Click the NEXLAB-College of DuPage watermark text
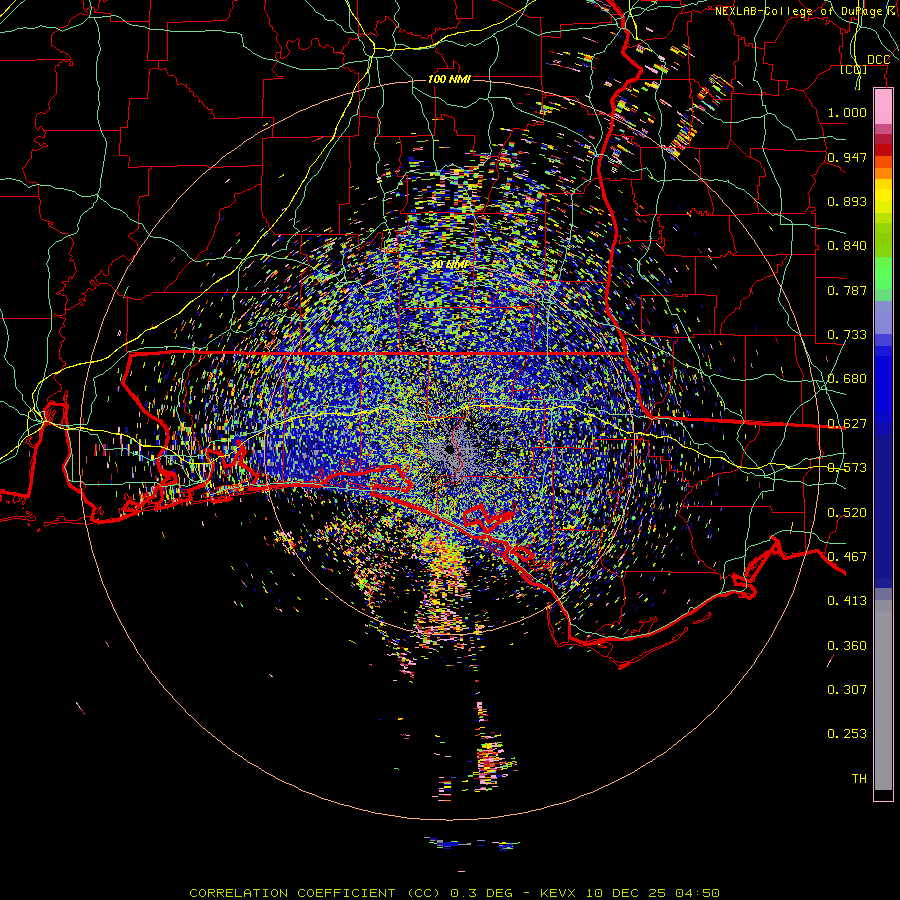The width and height of the screenshot is (900, 900). pos(805,11)
